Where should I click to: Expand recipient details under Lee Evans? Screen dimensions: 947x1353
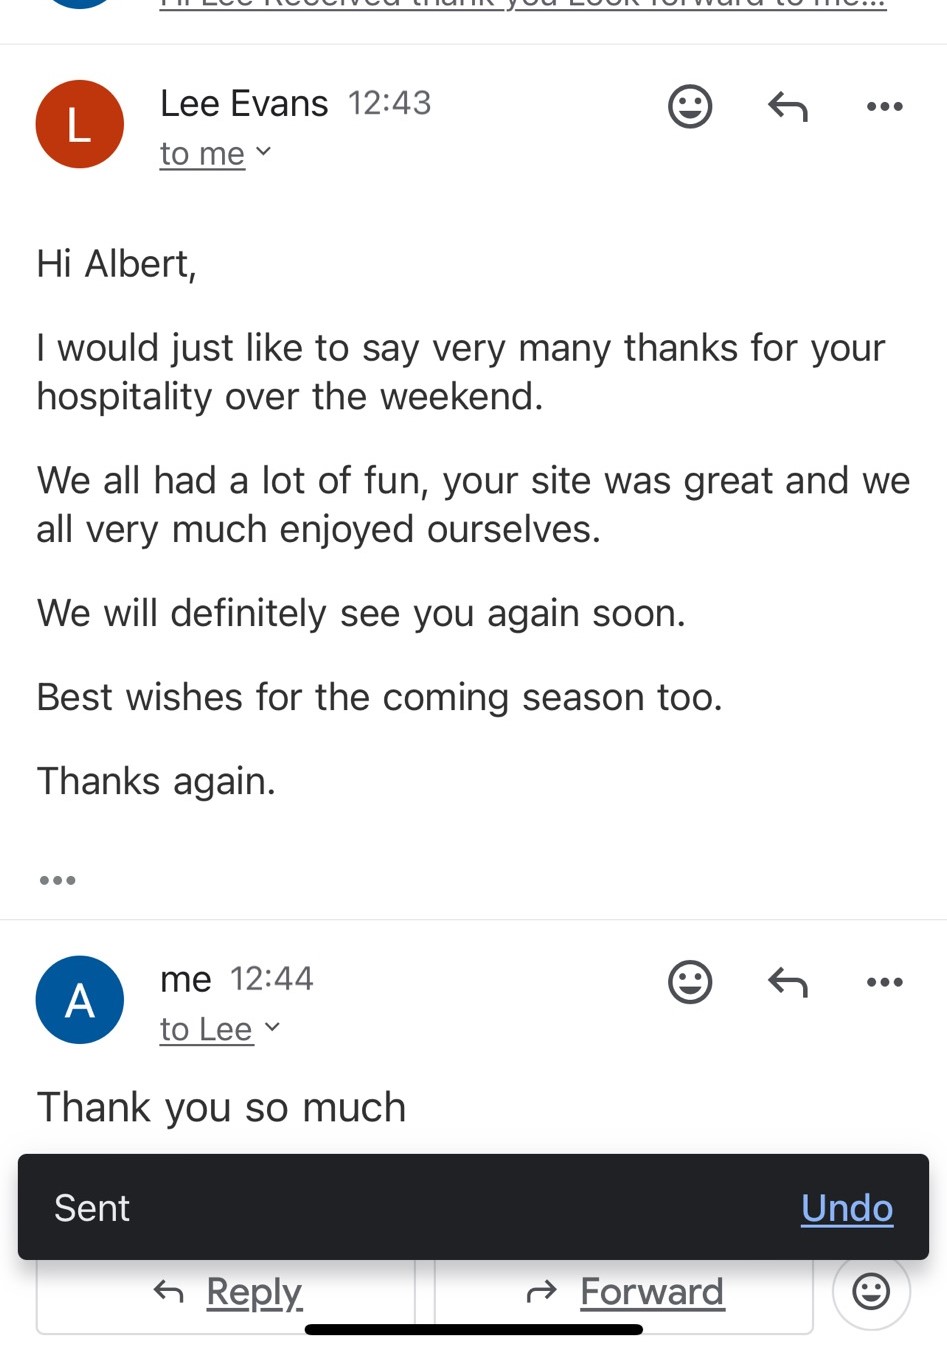pos(215,154)
